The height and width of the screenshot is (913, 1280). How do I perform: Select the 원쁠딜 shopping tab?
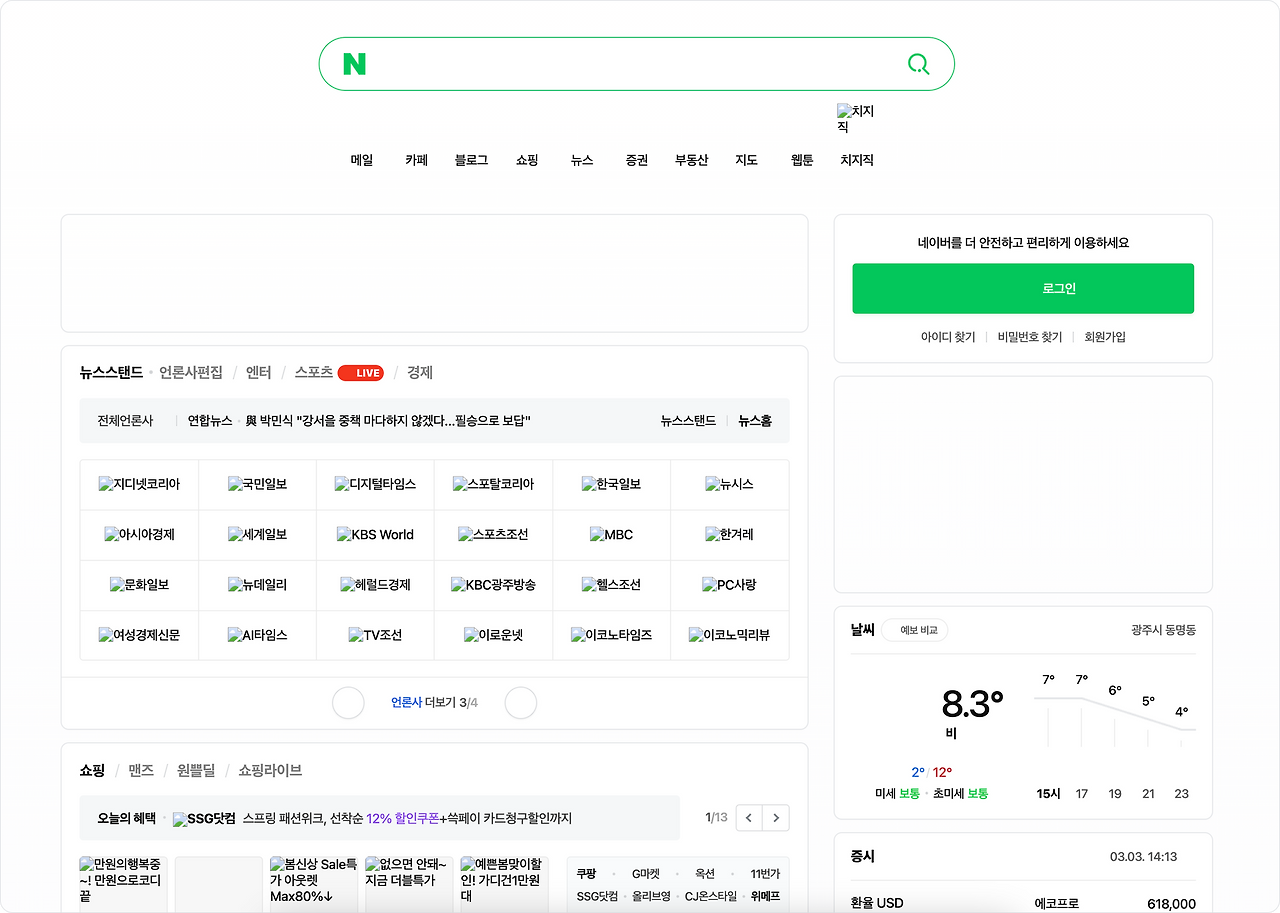196,770
